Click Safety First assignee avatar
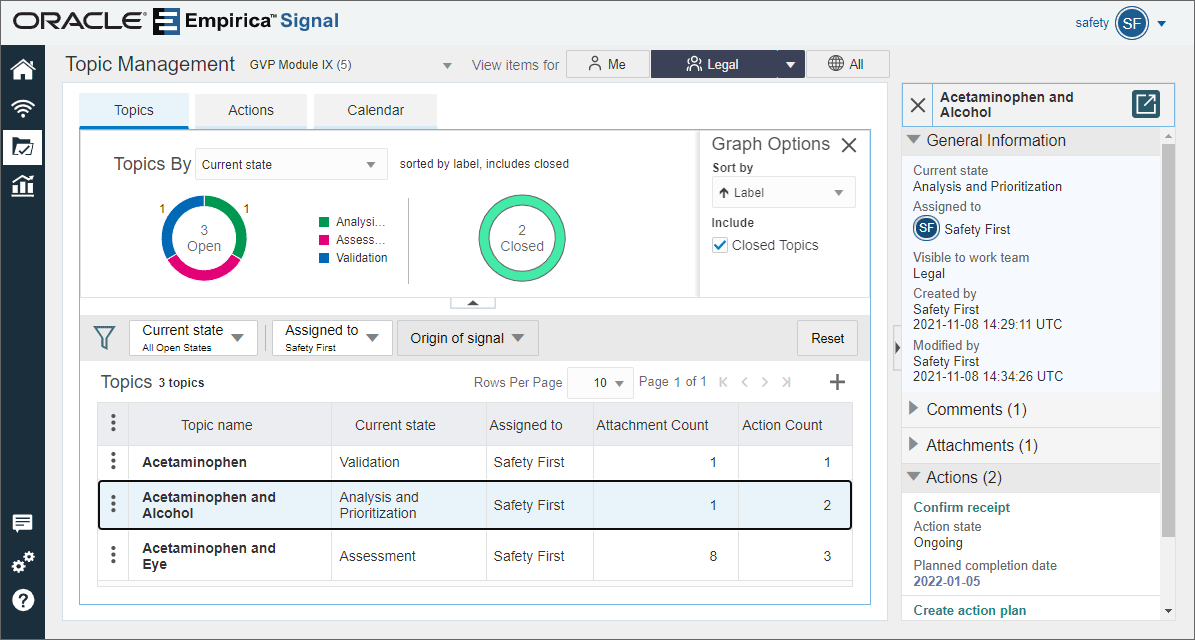This screenshot has width=1195, height=640. click(x=926, y=228)
